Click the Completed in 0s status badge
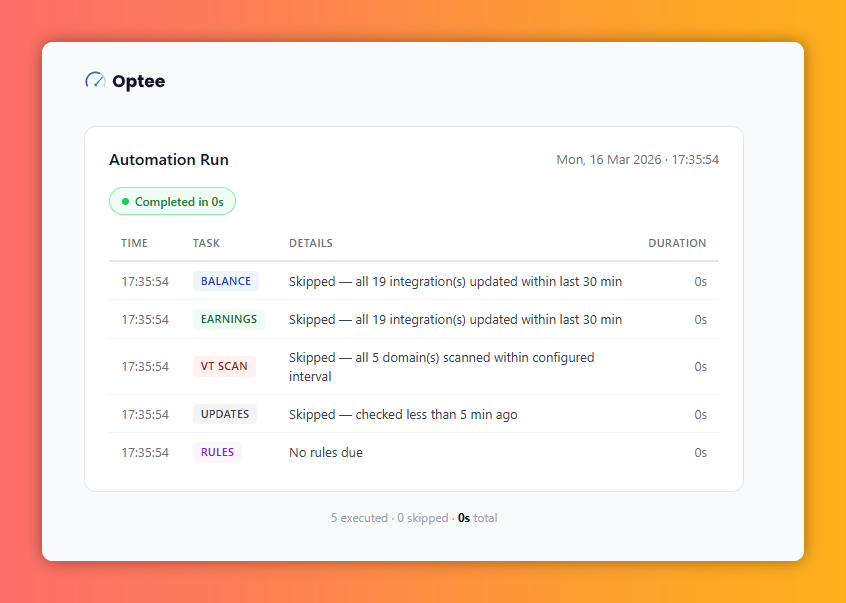This screenshot has width=846, height=603. [172, 201]
